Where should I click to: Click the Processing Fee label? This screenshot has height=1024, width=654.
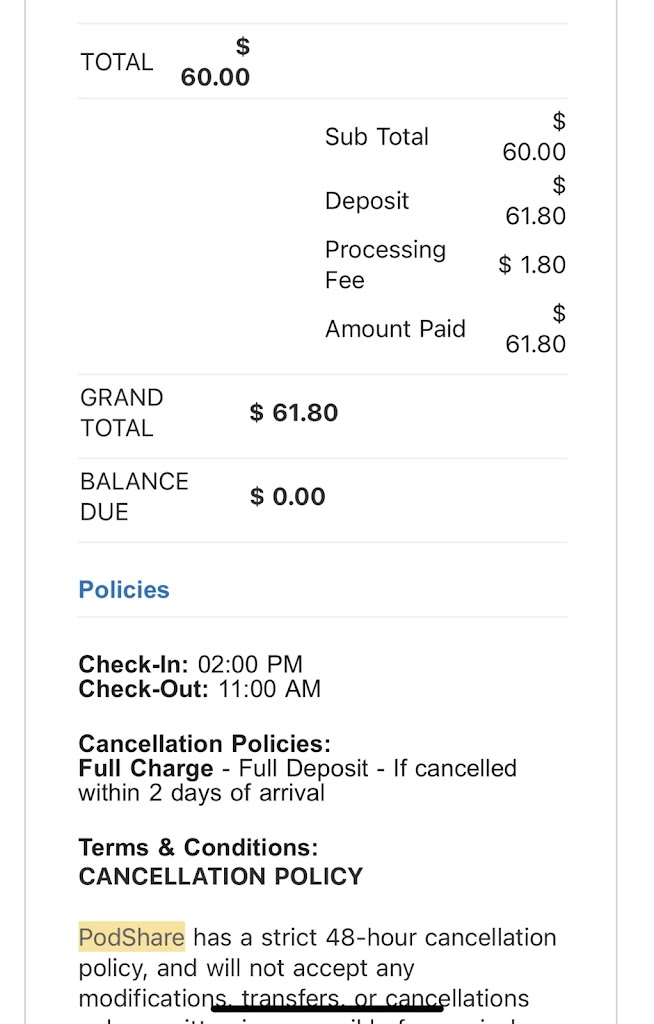coord(385,265)
